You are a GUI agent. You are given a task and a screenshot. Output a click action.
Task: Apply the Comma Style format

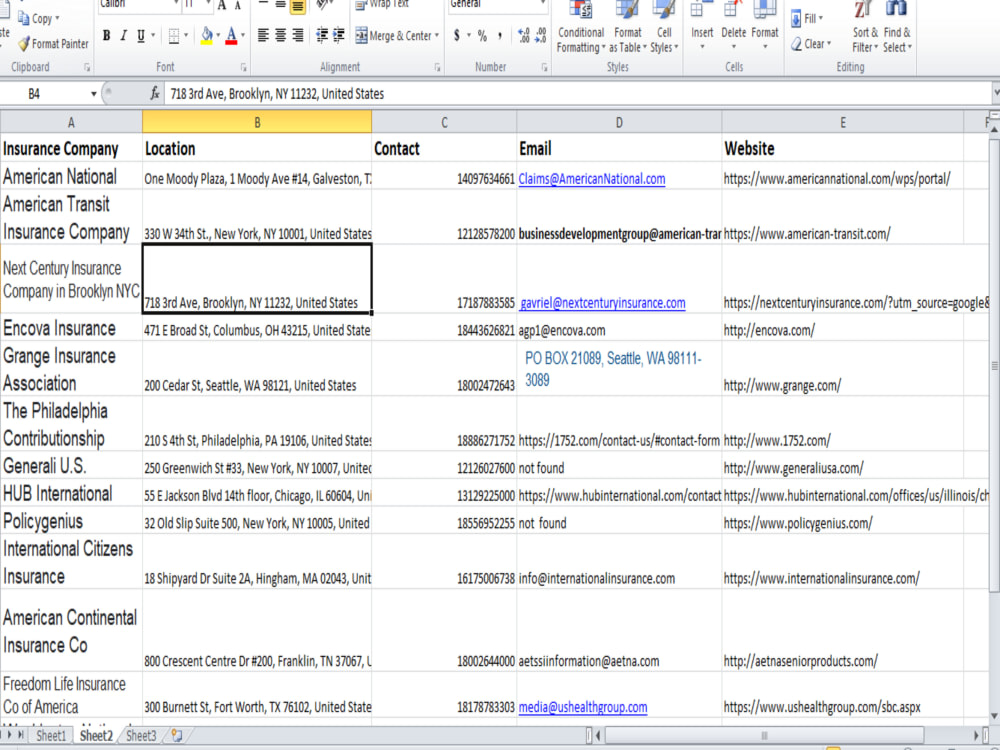(499, 36)
